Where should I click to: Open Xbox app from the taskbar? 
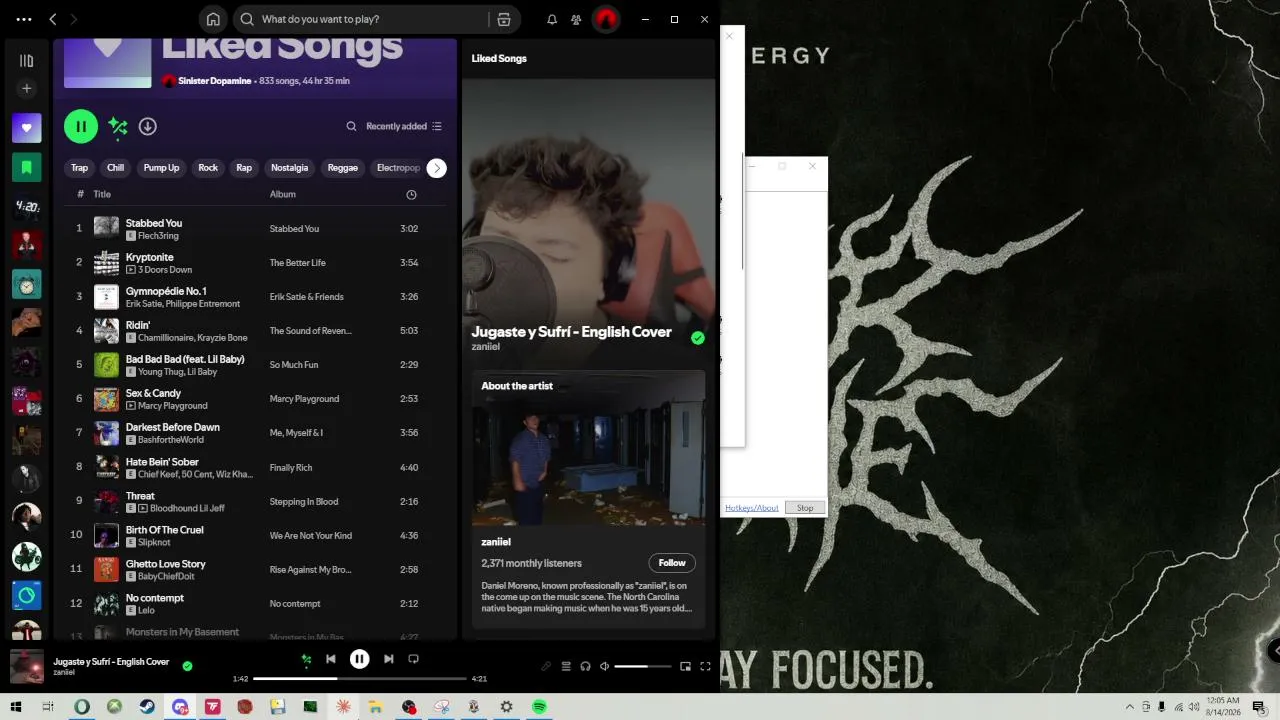pos(115,707)
